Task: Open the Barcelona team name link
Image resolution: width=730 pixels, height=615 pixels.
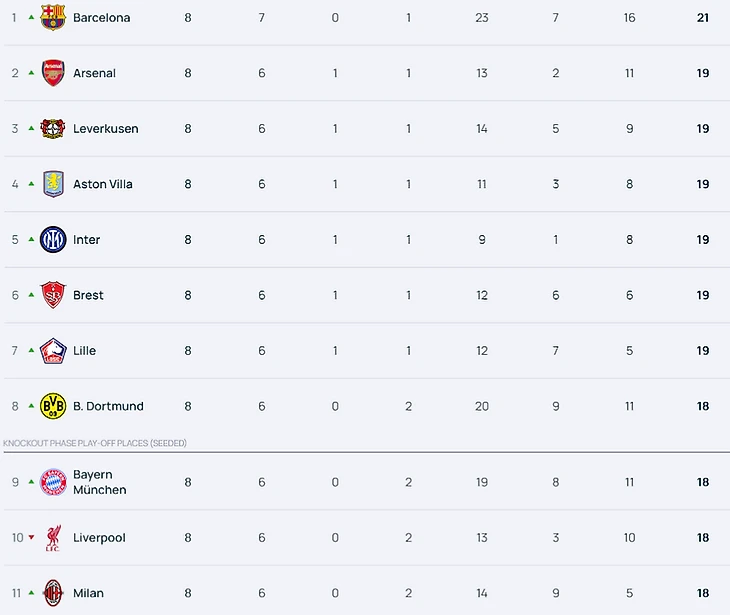Action: coord(101,18)
